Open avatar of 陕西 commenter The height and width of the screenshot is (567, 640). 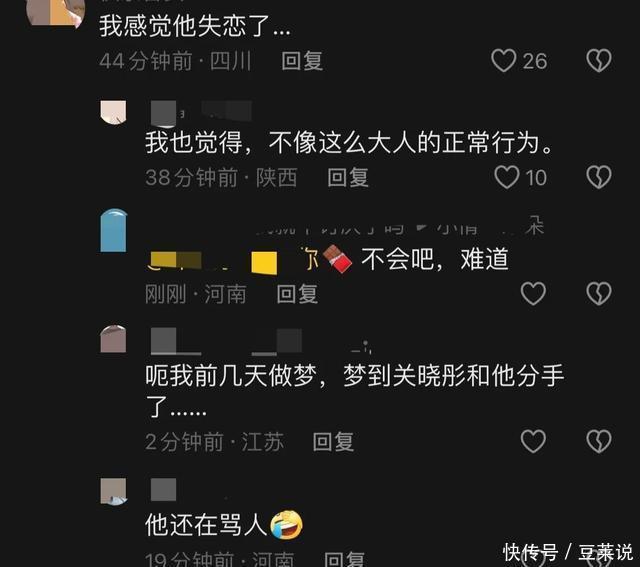point(113,112)
